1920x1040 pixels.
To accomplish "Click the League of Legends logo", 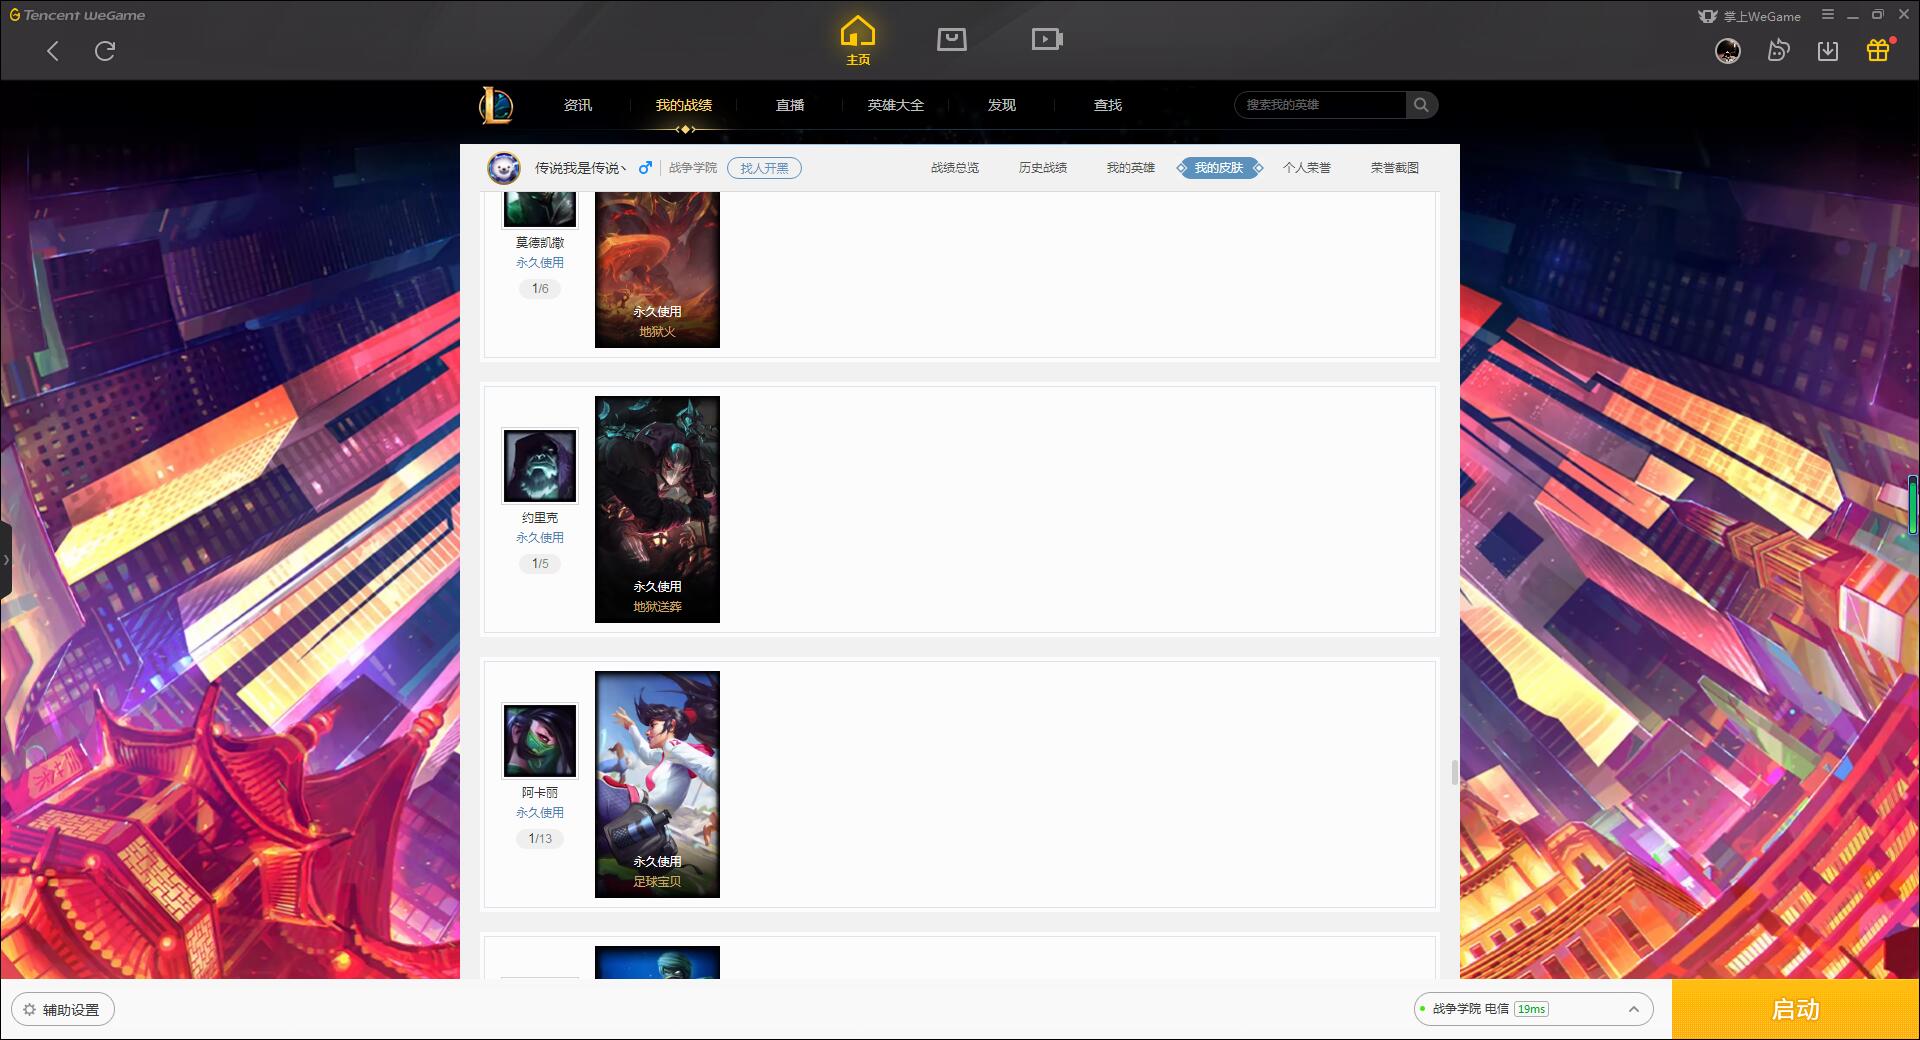I will pos(496,105).
